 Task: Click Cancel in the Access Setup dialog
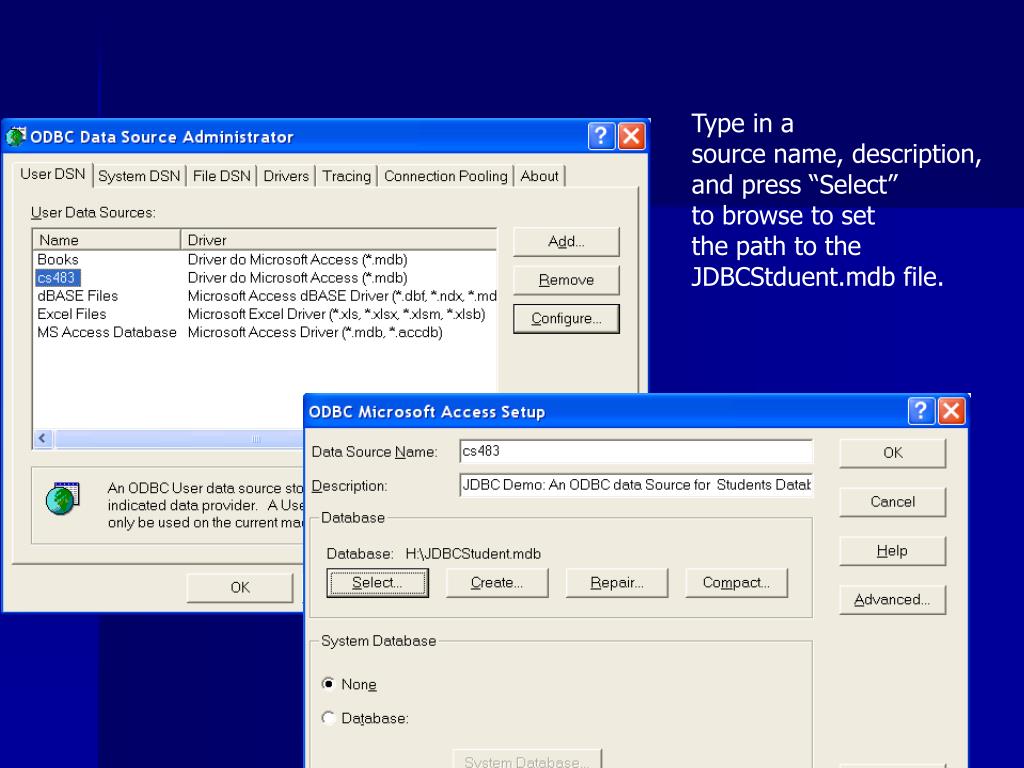(893, 502)
